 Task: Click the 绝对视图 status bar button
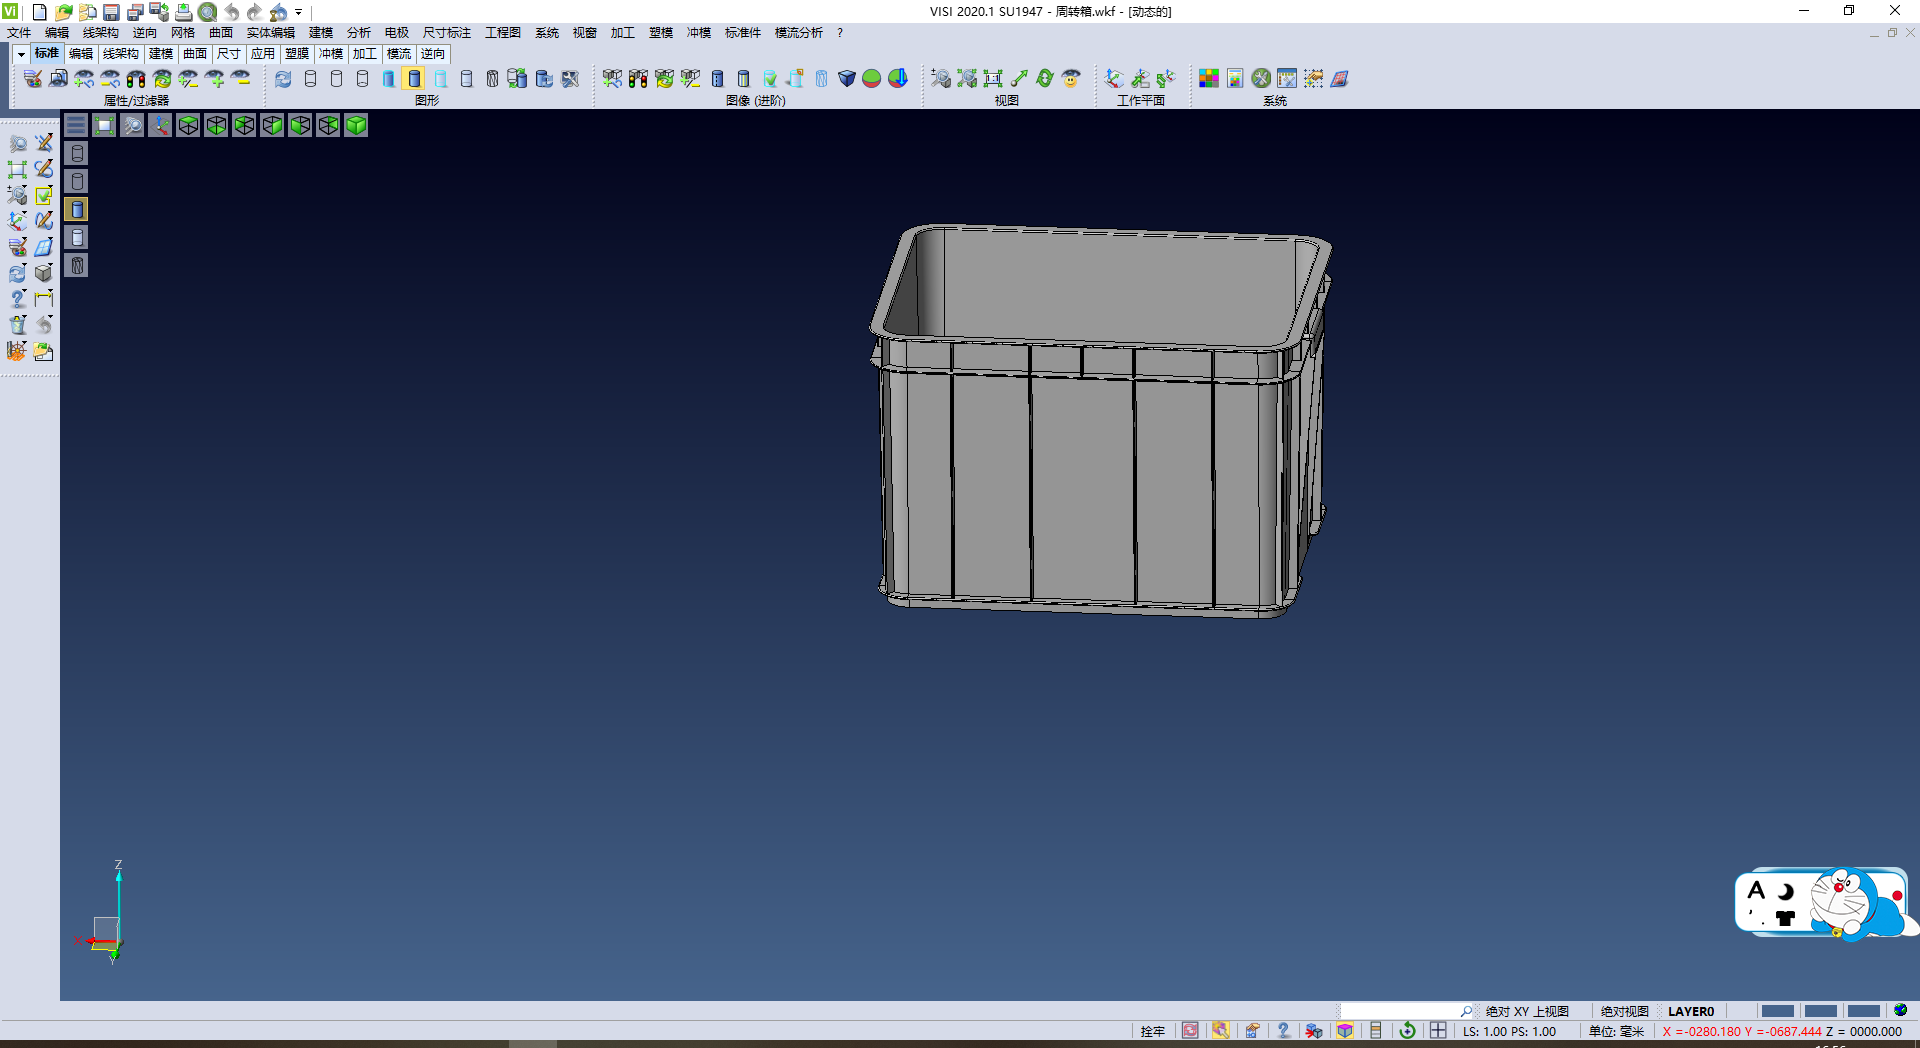pyautogui.click(x=1624, y=1011)
